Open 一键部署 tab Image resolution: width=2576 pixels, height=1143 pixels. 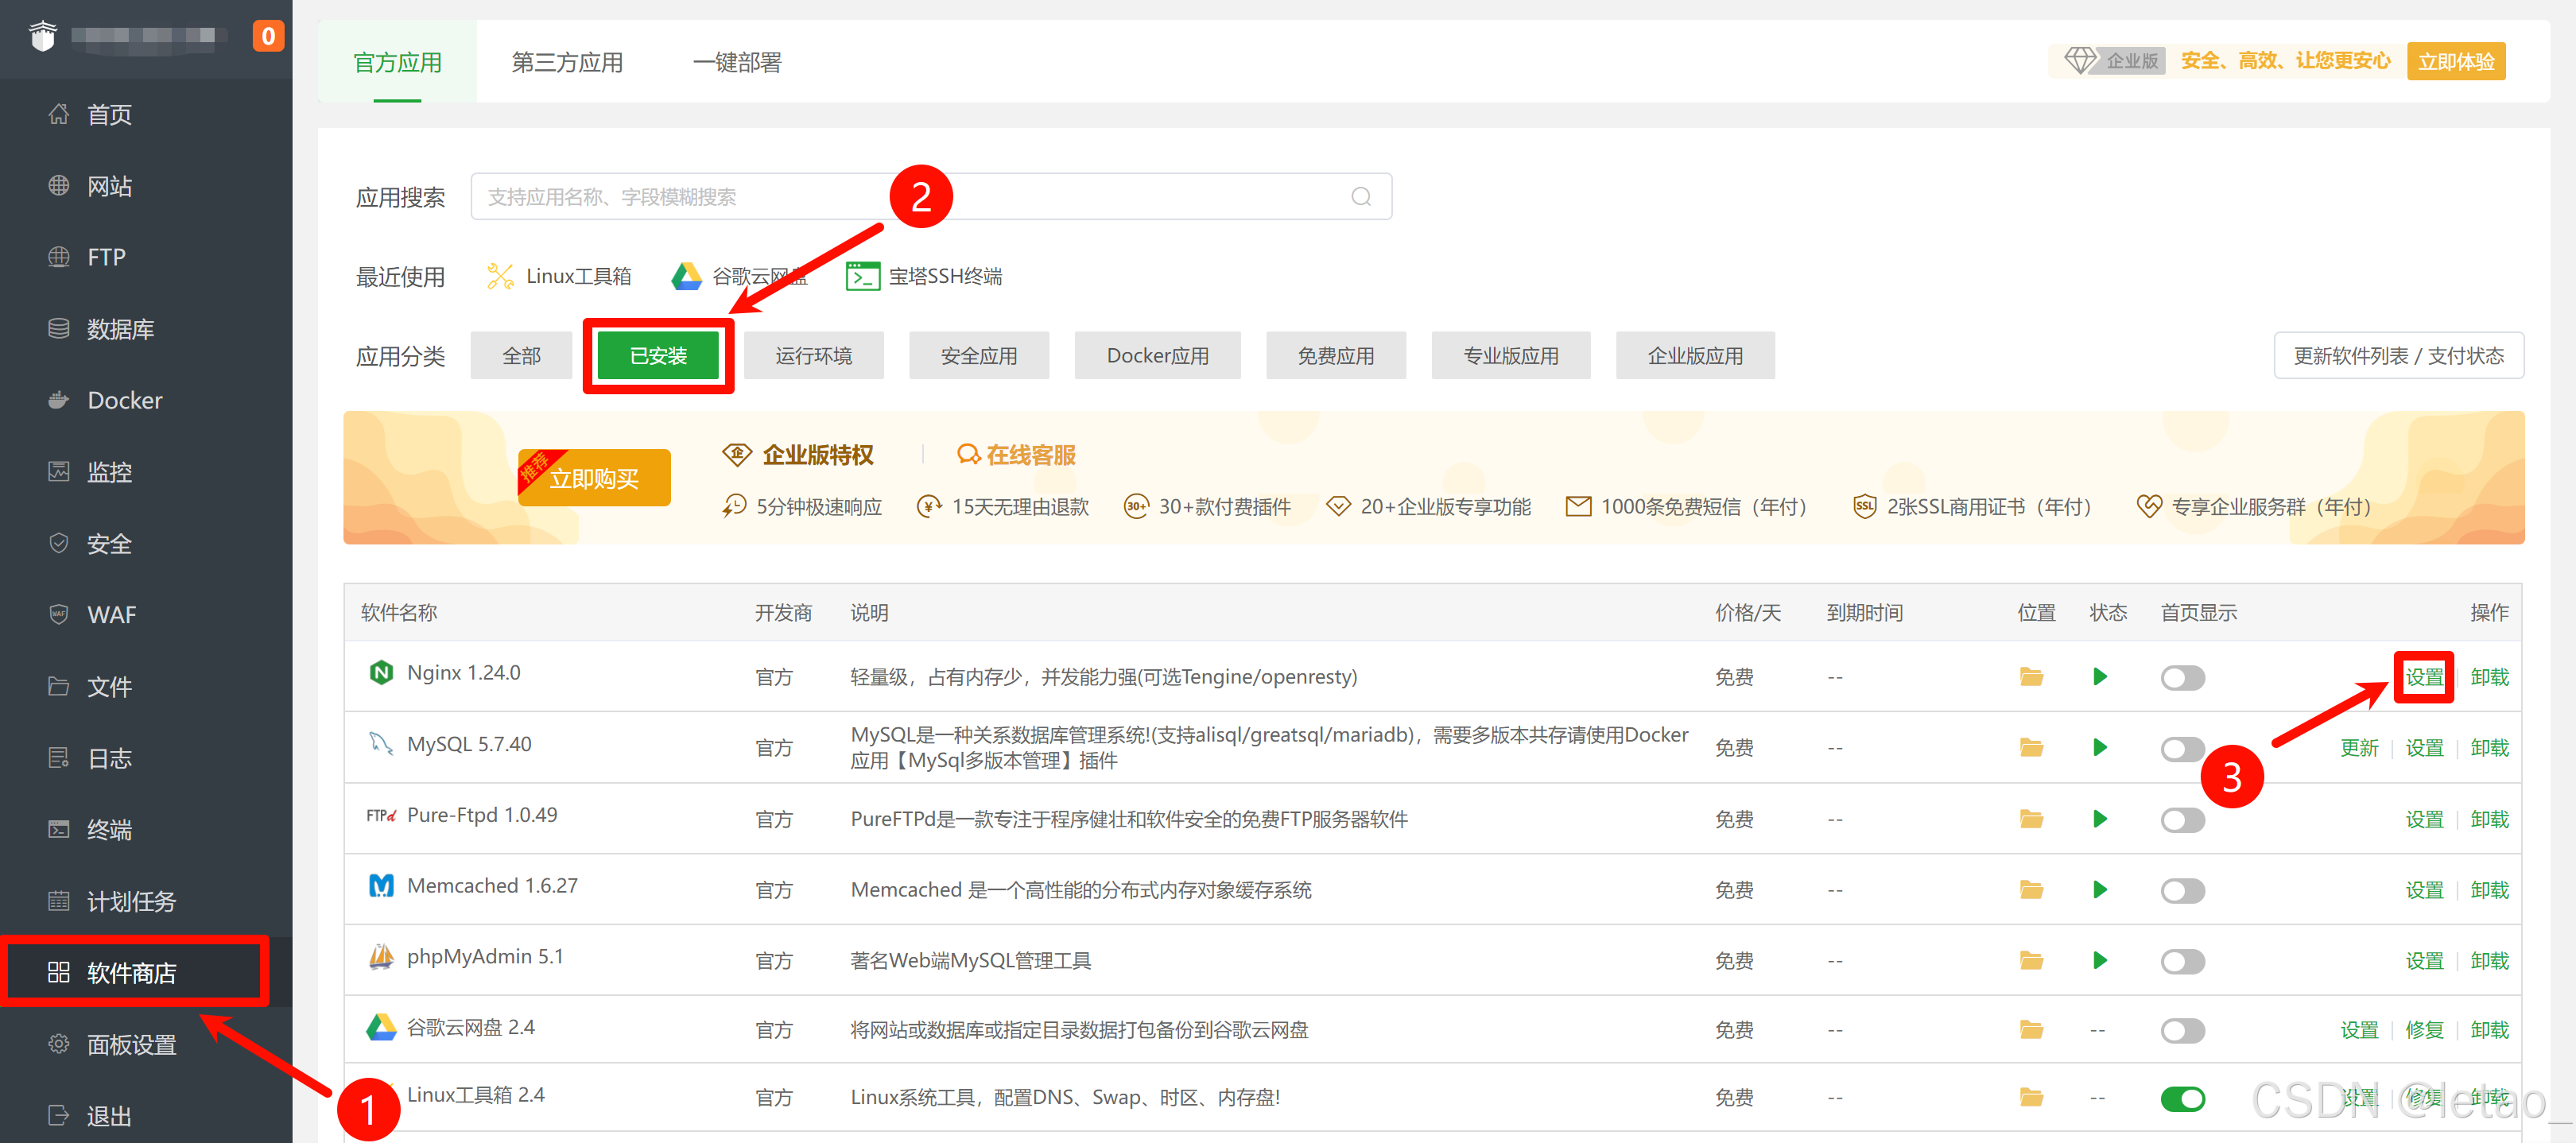point(737,62)
